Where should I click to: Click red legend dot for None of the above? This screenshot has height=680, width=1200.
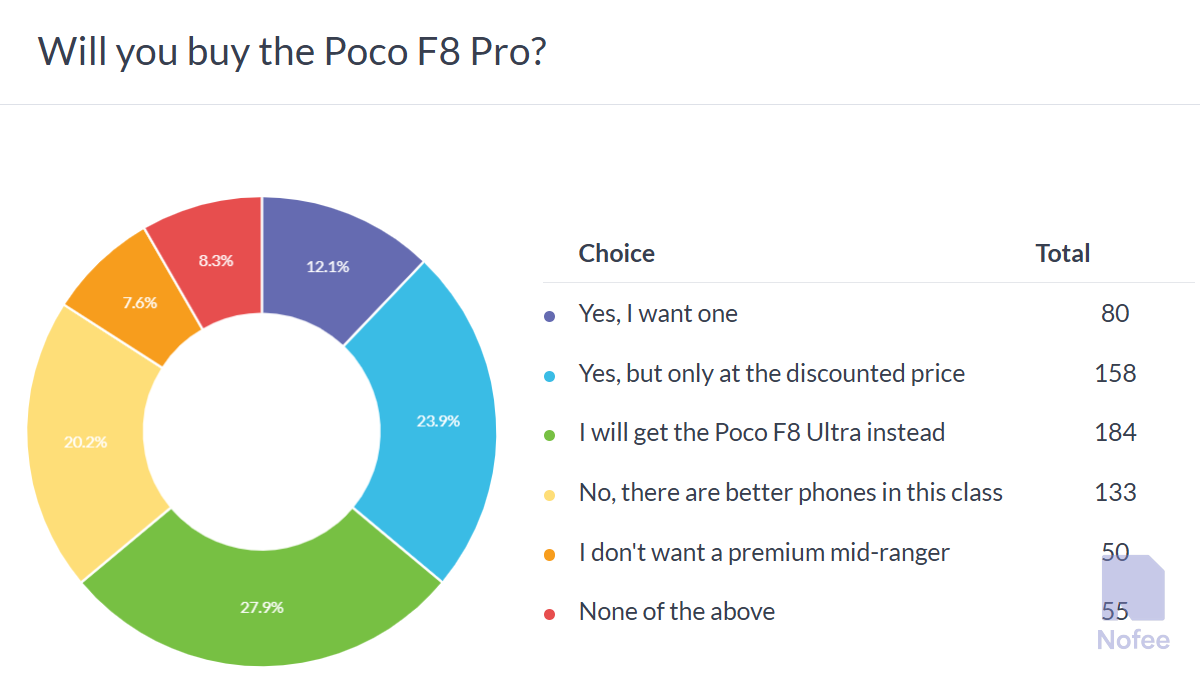(x=549, y=613)
